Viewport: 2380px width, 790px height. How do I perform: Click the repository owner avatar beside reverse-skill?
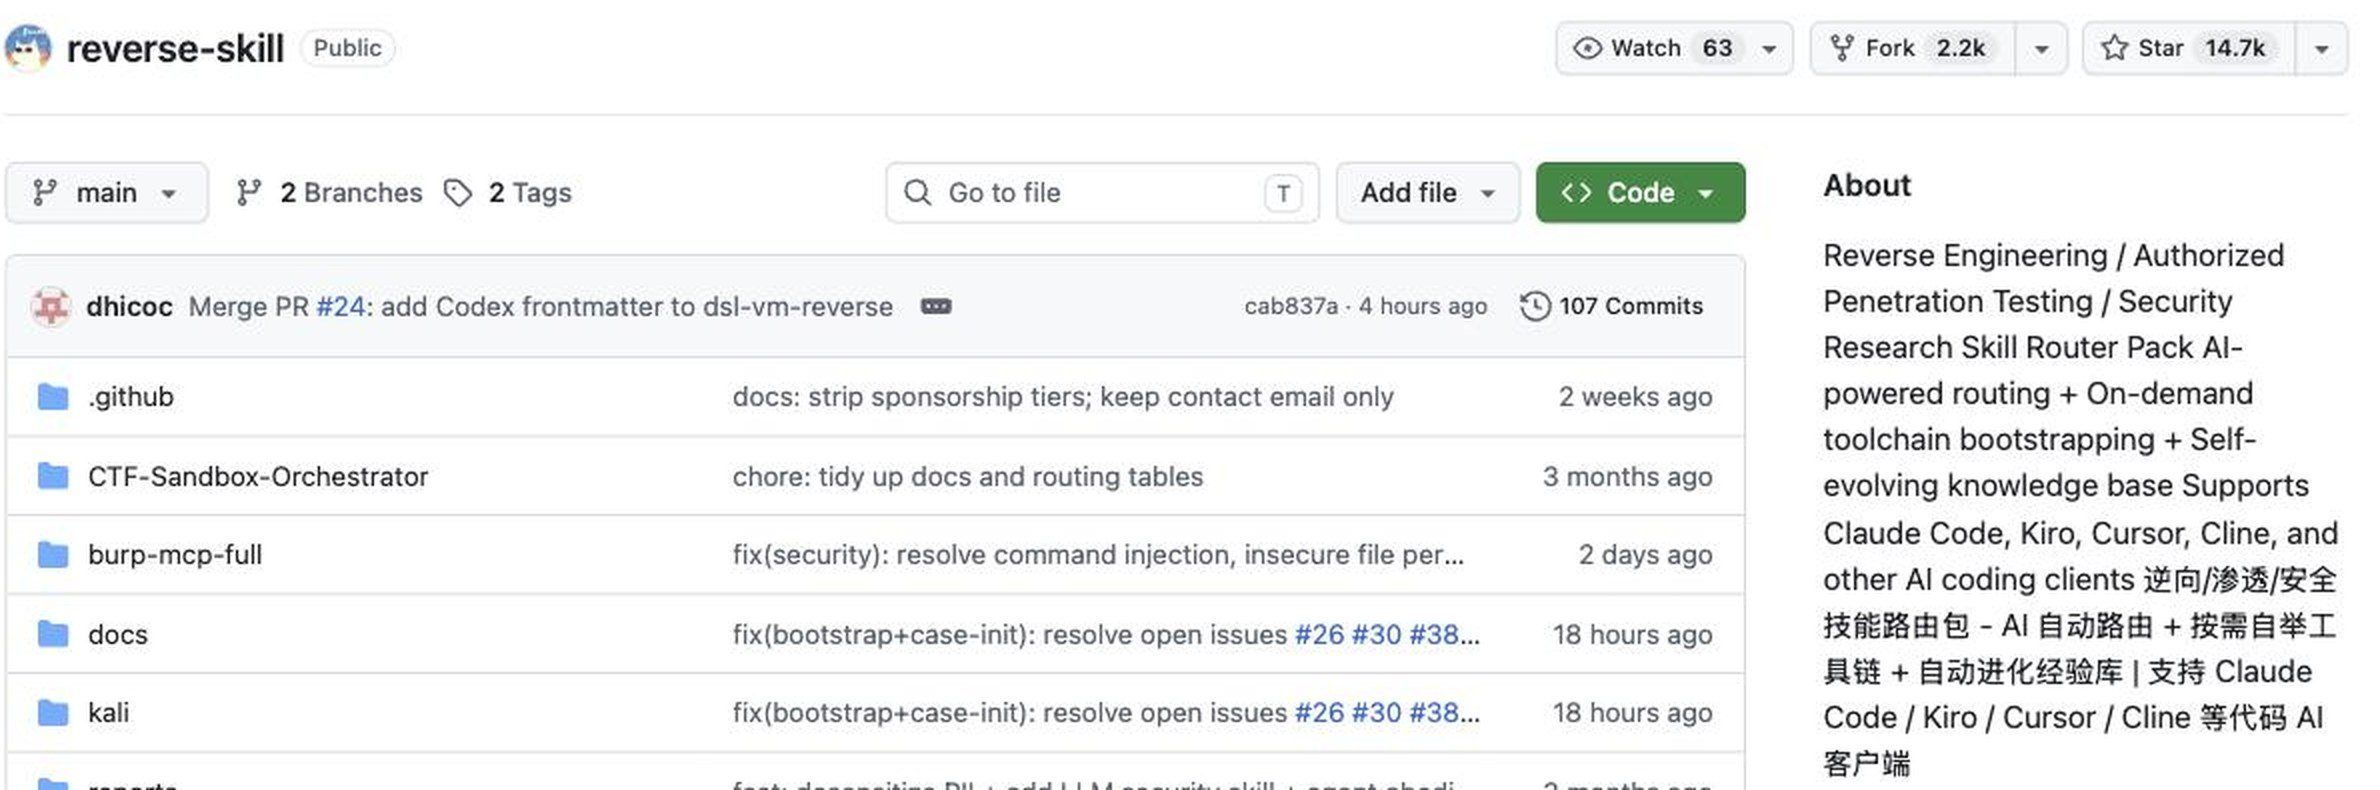(x=27, y=48)
